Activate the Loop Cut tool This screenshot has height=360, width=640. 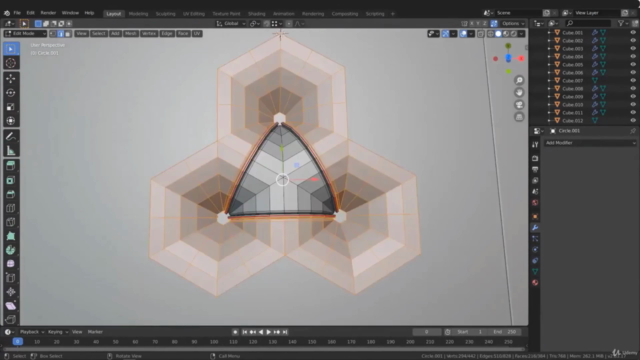click(11, 208)
